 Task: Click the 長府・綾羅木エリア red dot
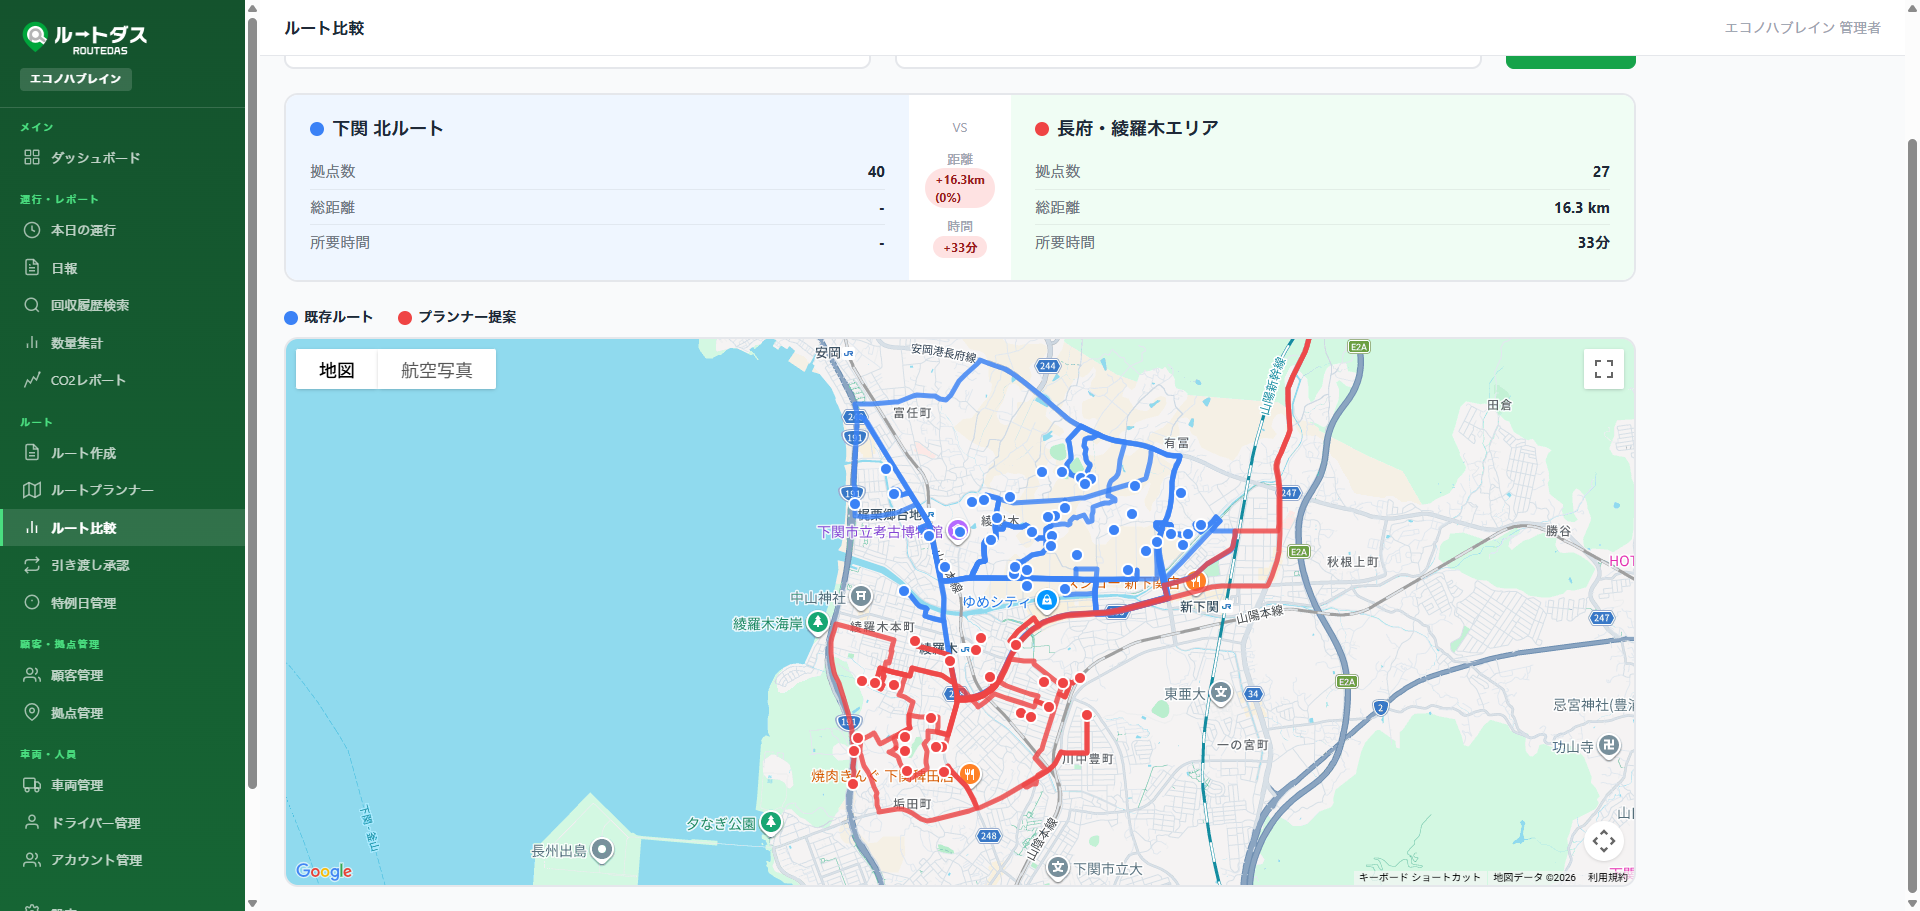[1042, 129]
